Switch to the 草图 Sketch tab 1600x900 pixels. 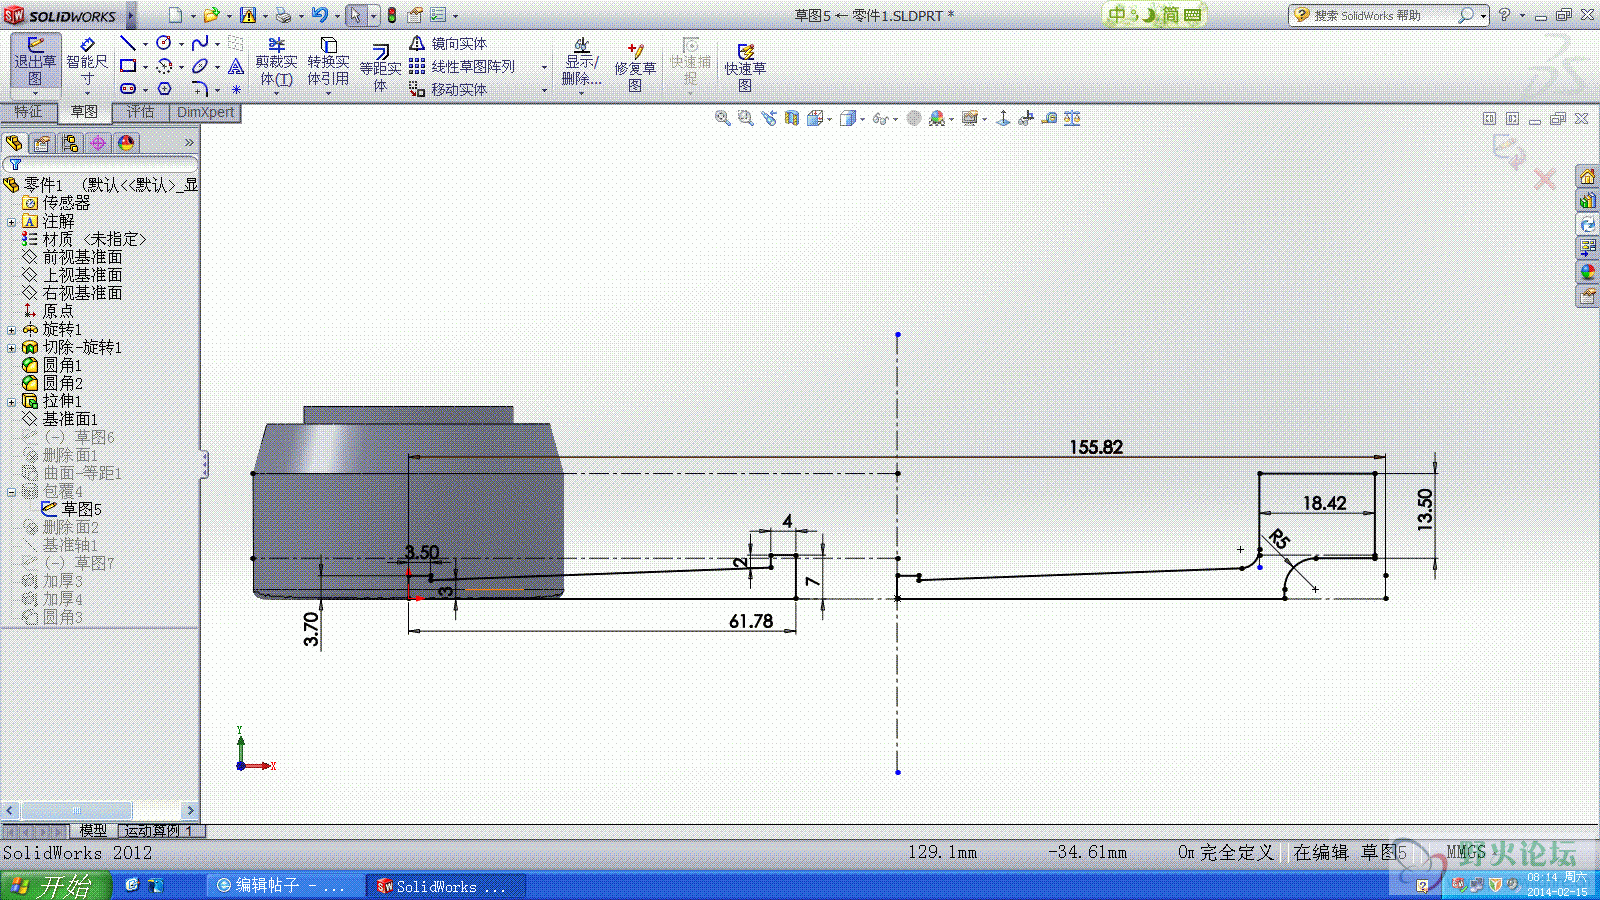click(x=85, y=112)
